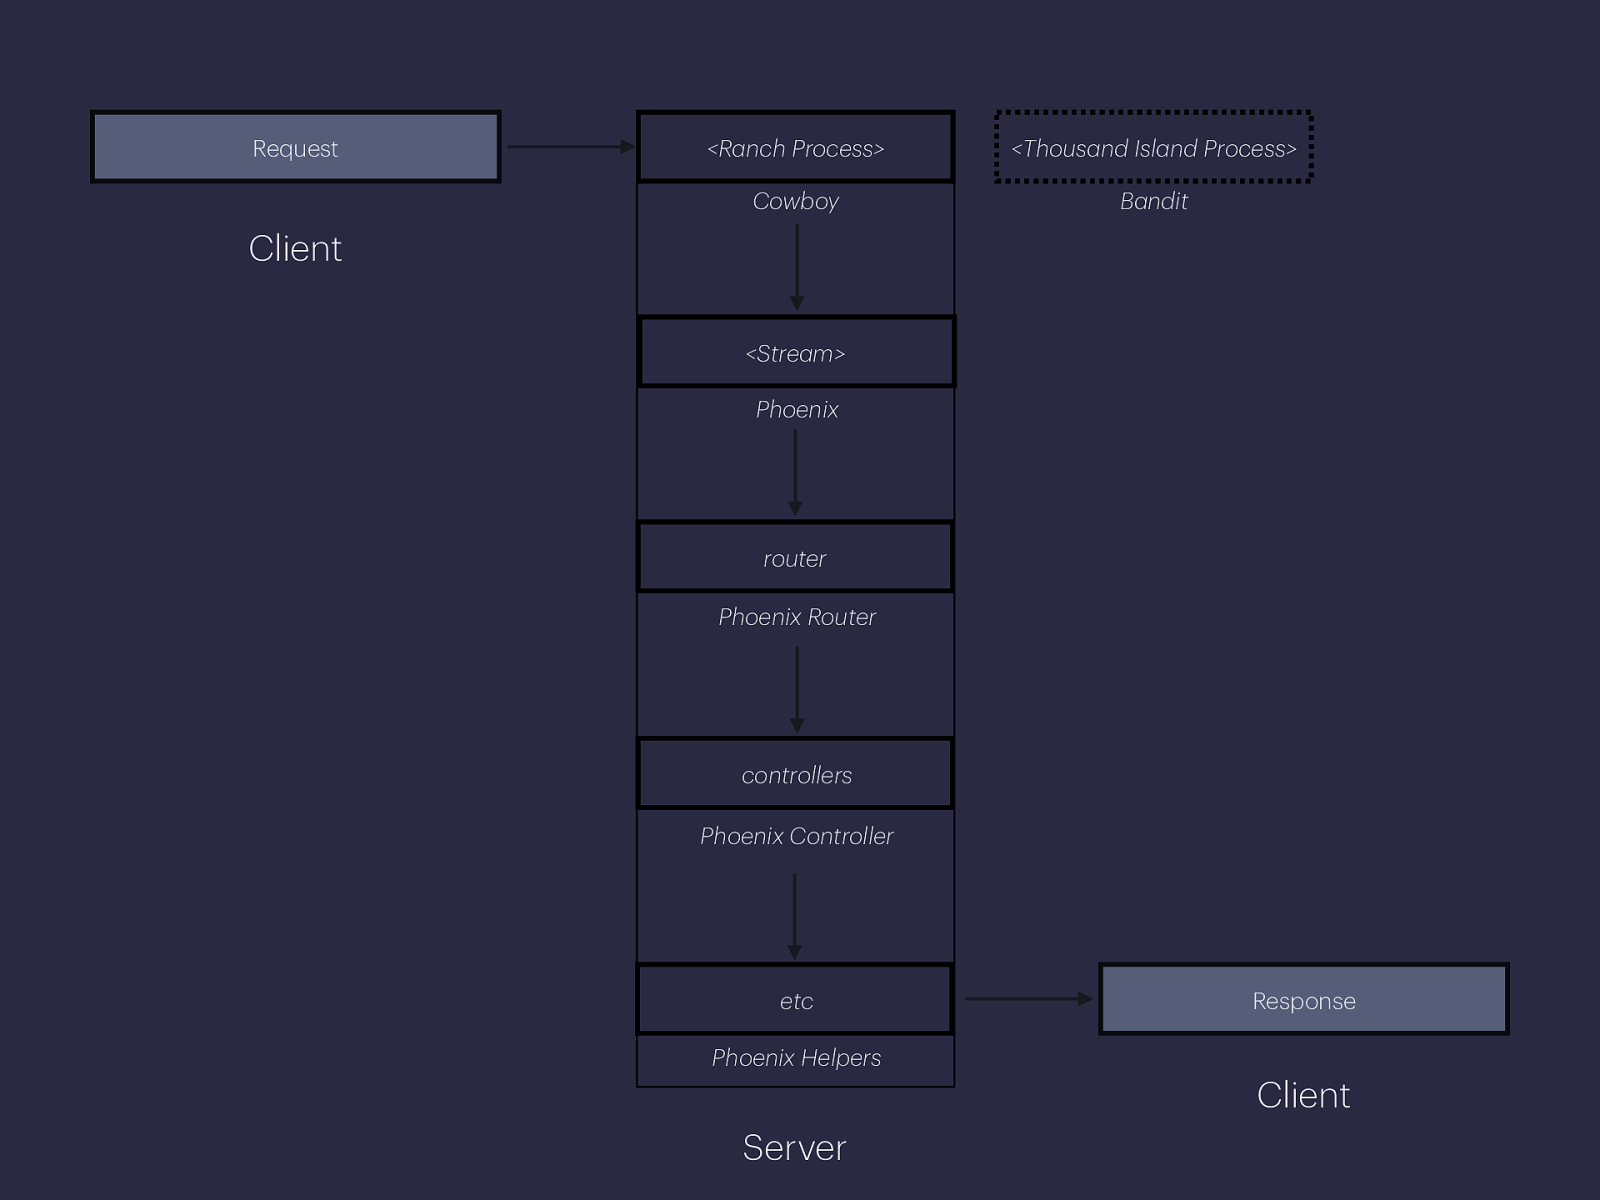
Task: Select the Phoenix Helpers label
Action: [797, 1058]
